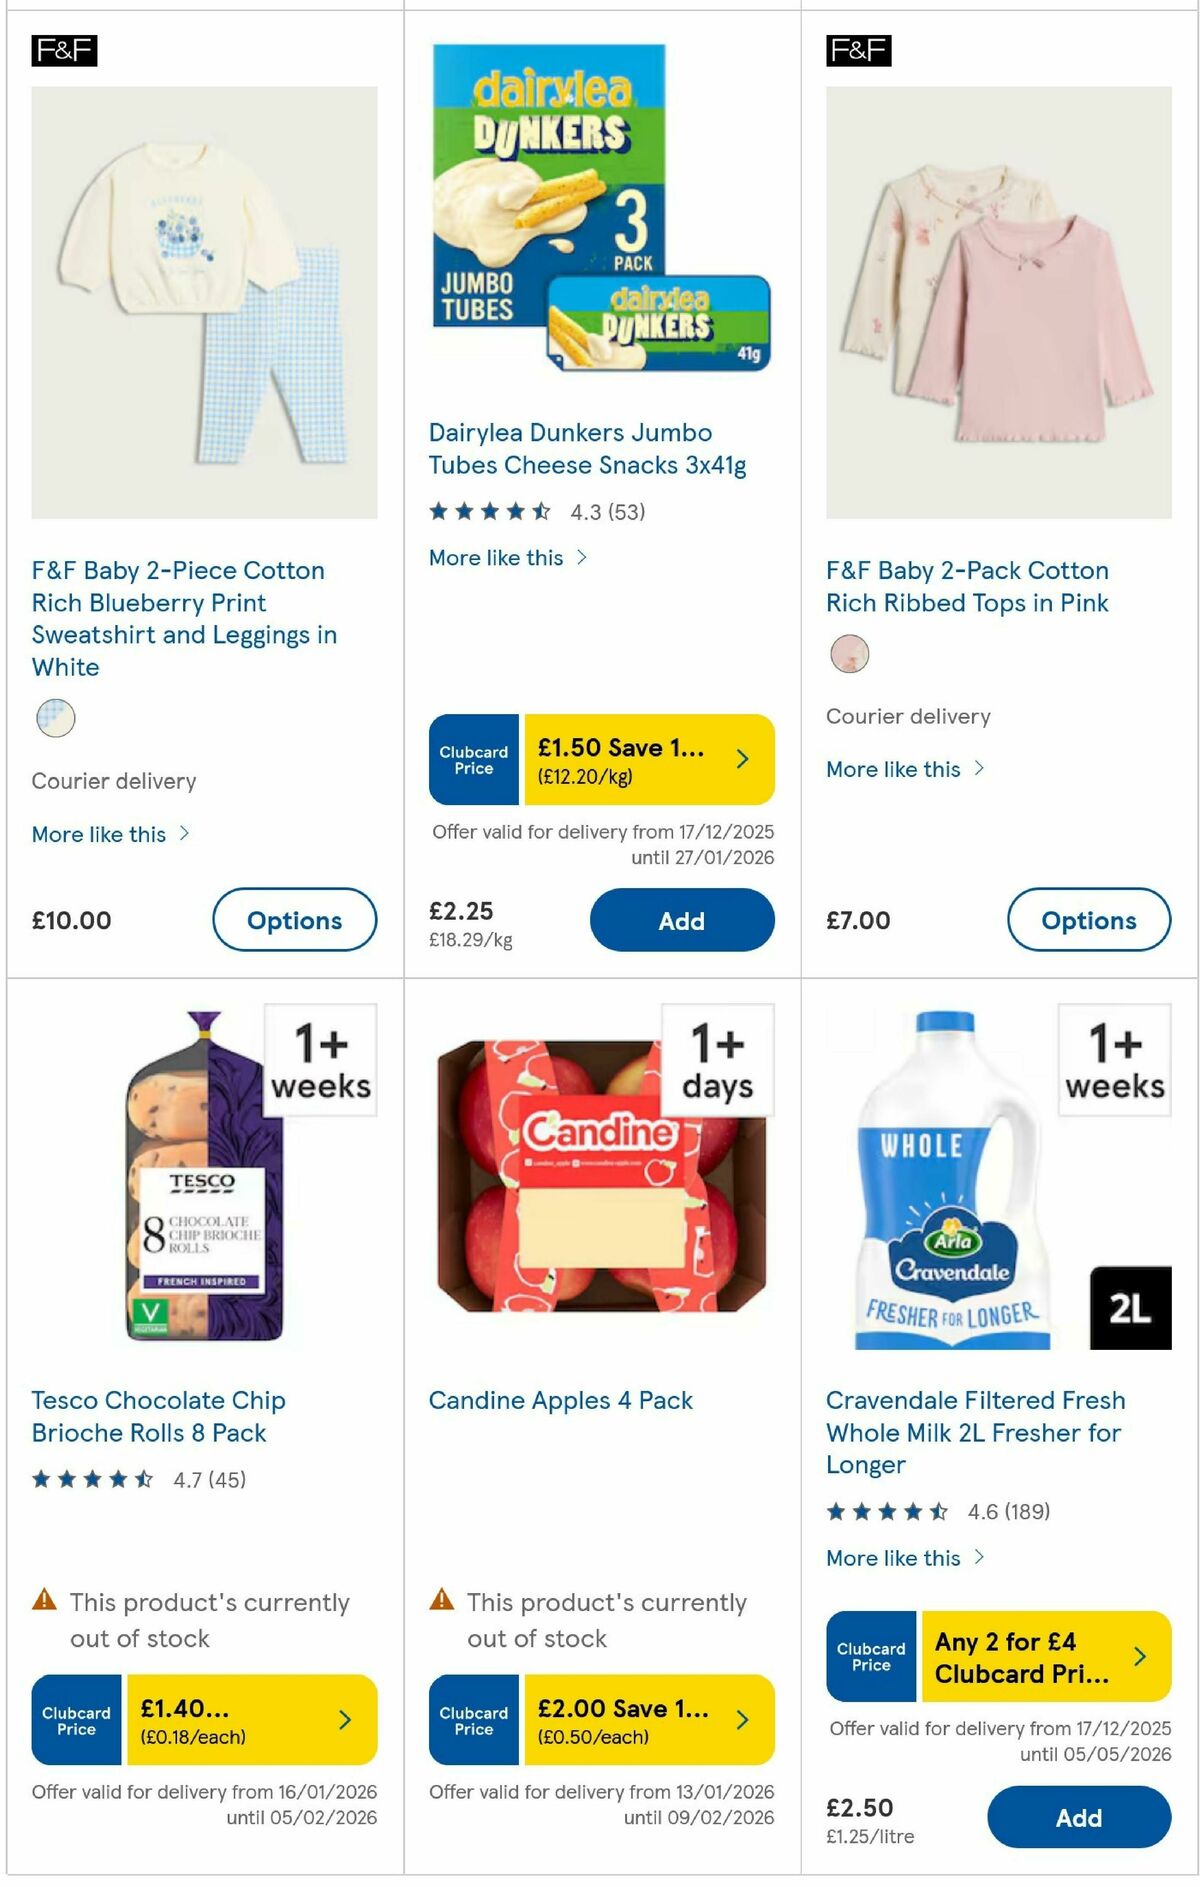Select the pink colour swatch for ribbed tops
1200x1887 pixels.
click(849, 654)
